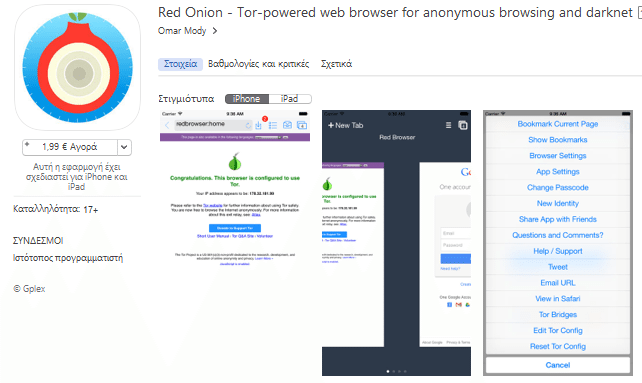Show iPad screenshots

point(290,99)
